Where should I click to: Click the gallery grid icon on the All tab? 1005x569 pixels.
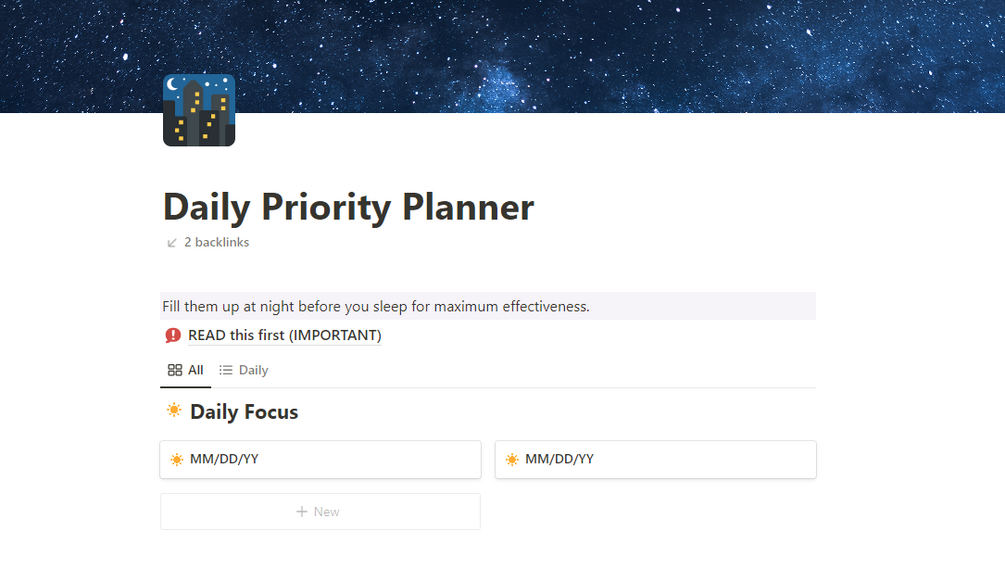coord(175,370)
